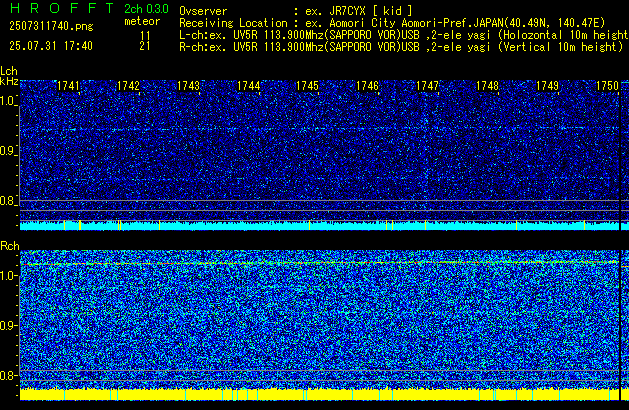
Task: Click the Receiving Location Aomori City line
Action: (392, 23)
